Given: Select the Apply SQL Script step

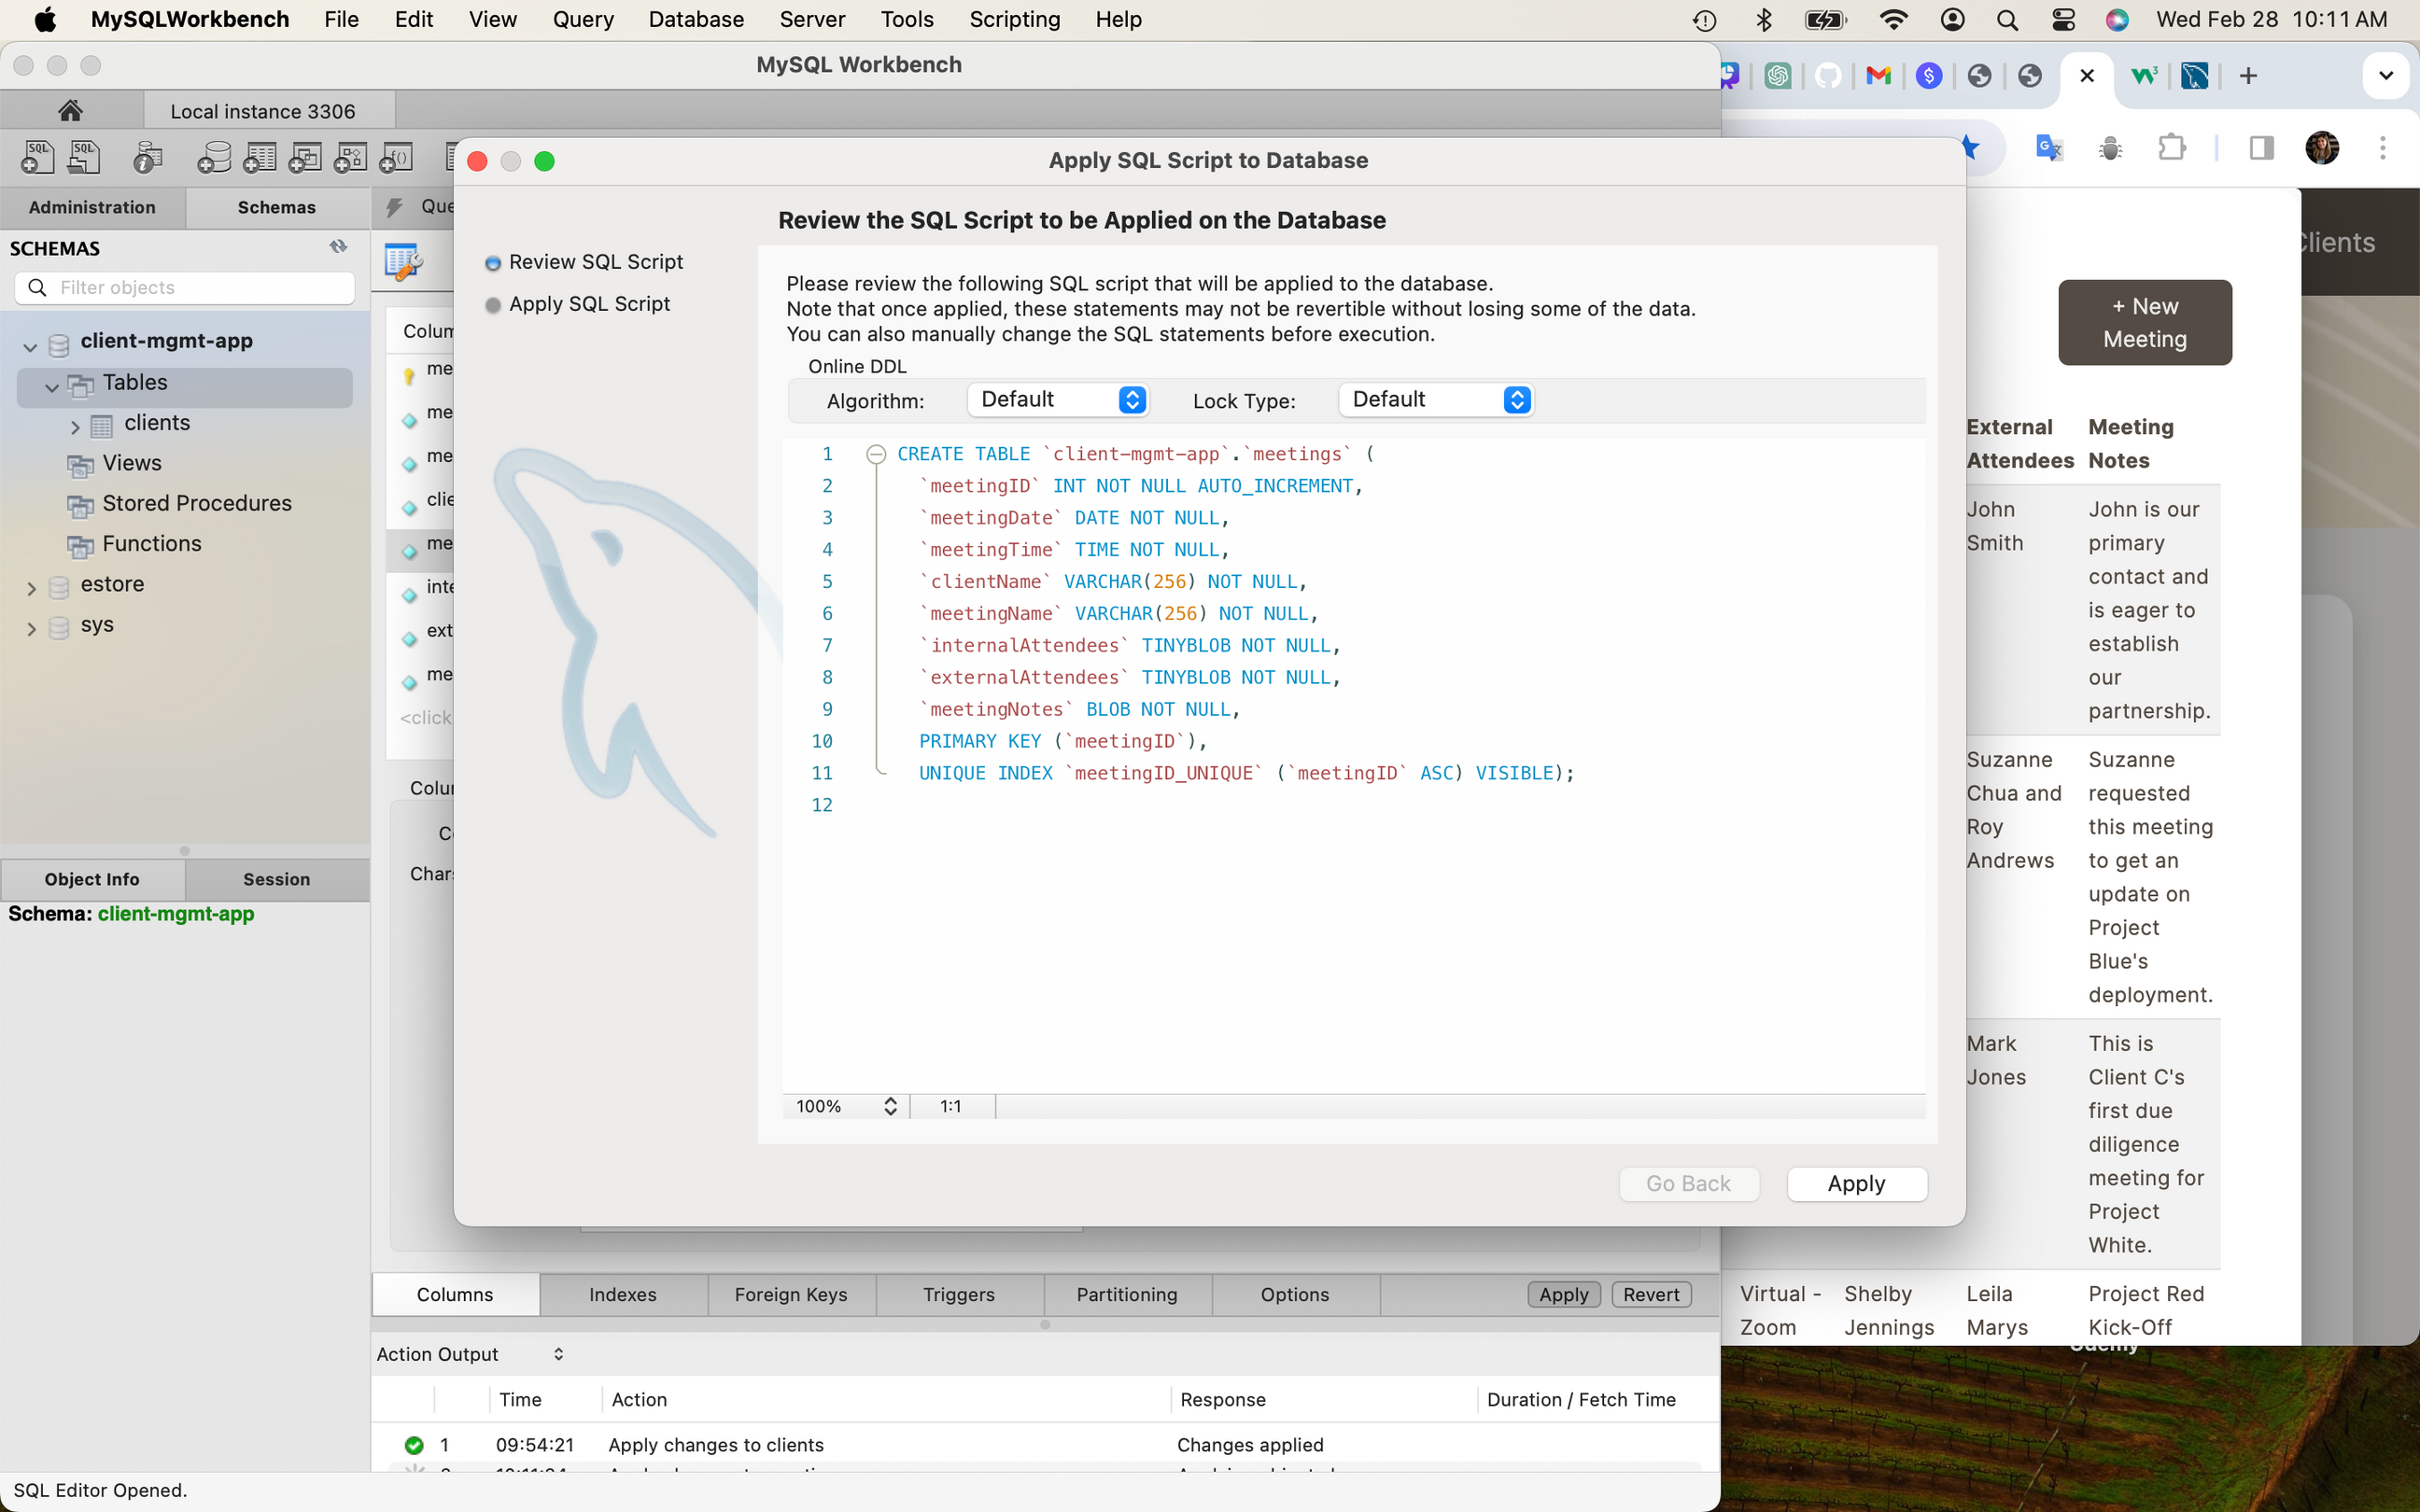Looking at the screenshot, I should click(x=589, y=304).
